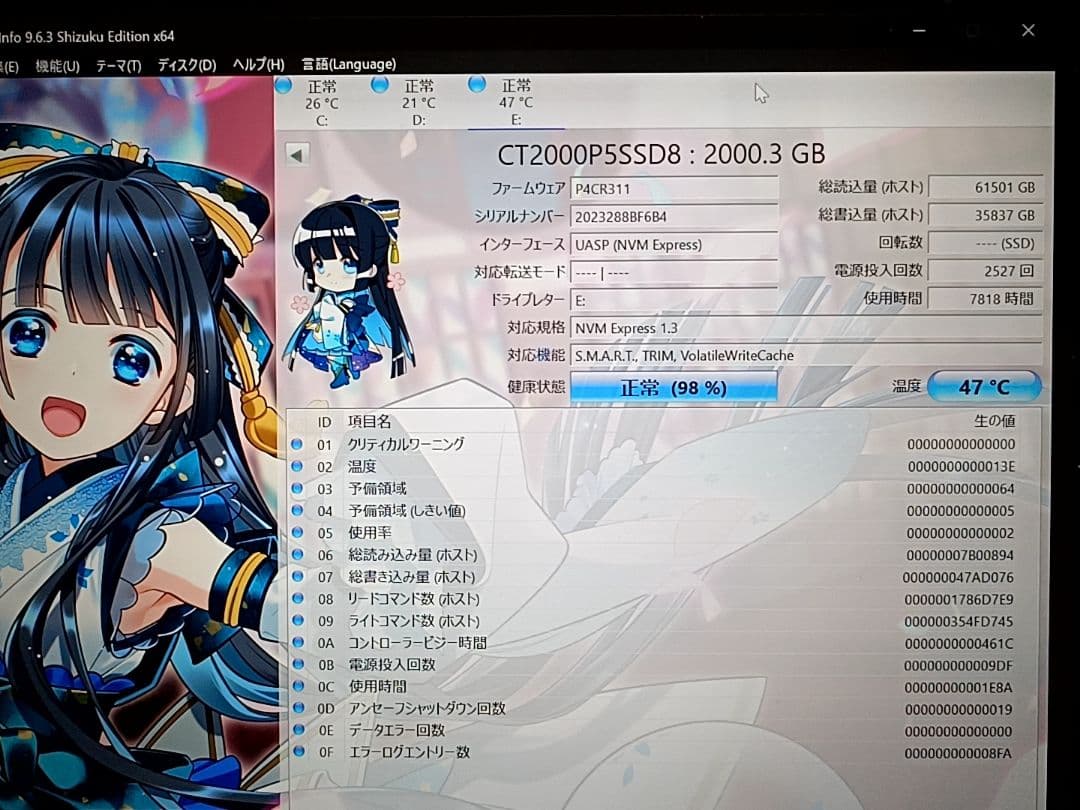
Task: Click the S.M.A.R.T., TRIM, VolatileWriteCache field
Action: pyautogui.click(x=806, y=355)
